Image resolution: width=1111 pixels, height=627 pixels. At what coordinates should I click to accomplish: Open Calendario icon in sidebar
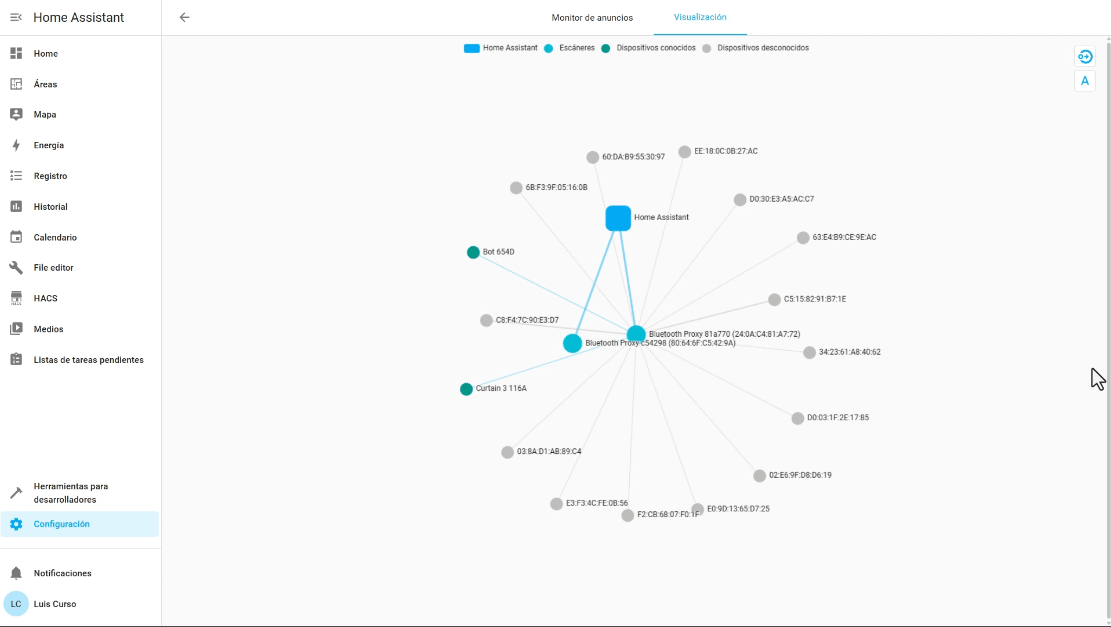coord(16,237)
